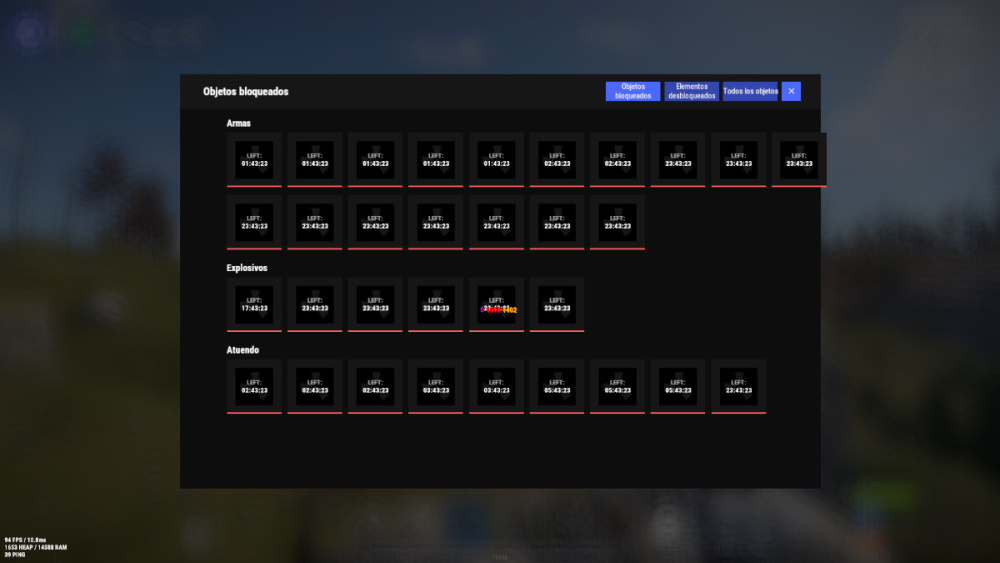Click the Armas category heading
Image resolution: width=1000 pixels, height=563 pixels.
tap(239, 123)
